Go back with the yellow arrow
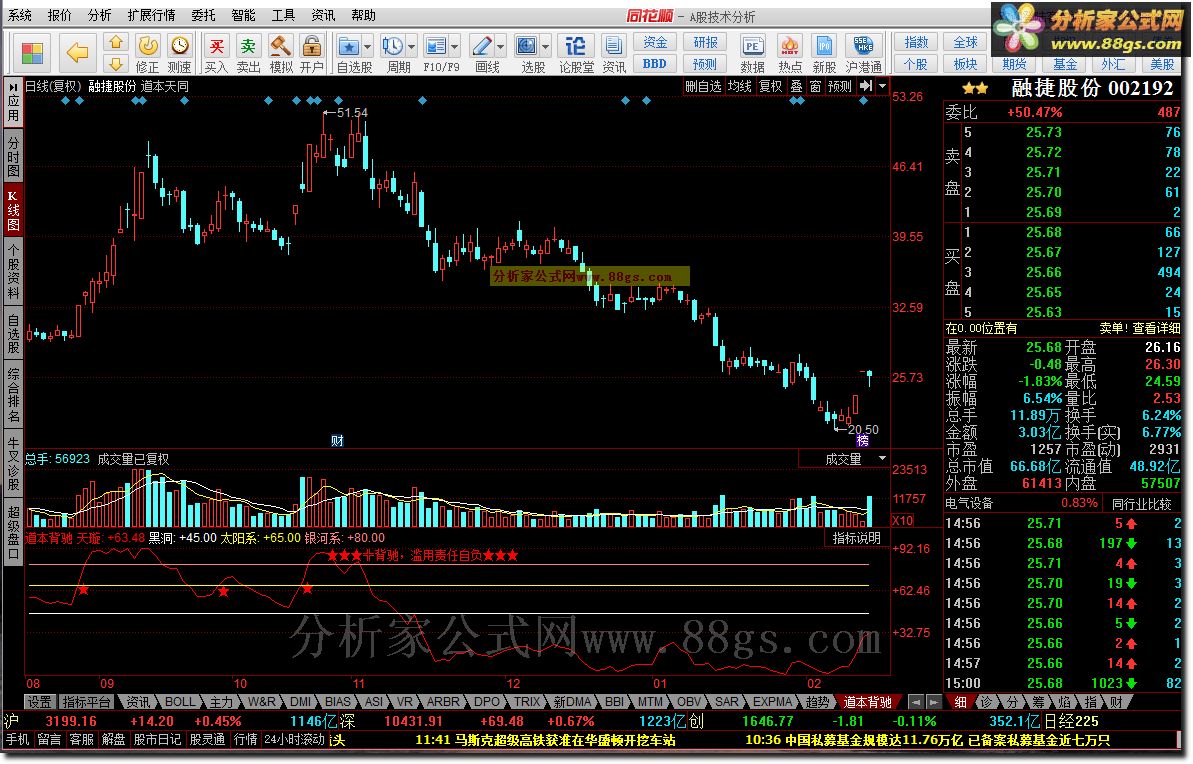The width and height of the screenshot is (1193, 764). pos(78,53)
